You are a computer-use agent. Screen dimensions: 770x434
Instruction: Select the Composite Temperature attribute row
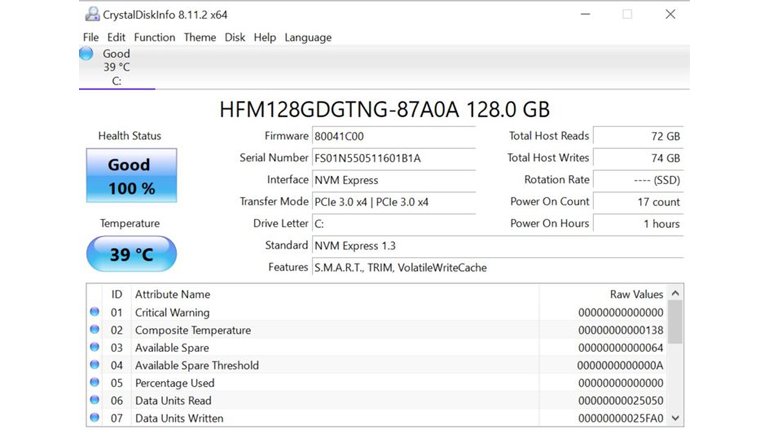377,330
